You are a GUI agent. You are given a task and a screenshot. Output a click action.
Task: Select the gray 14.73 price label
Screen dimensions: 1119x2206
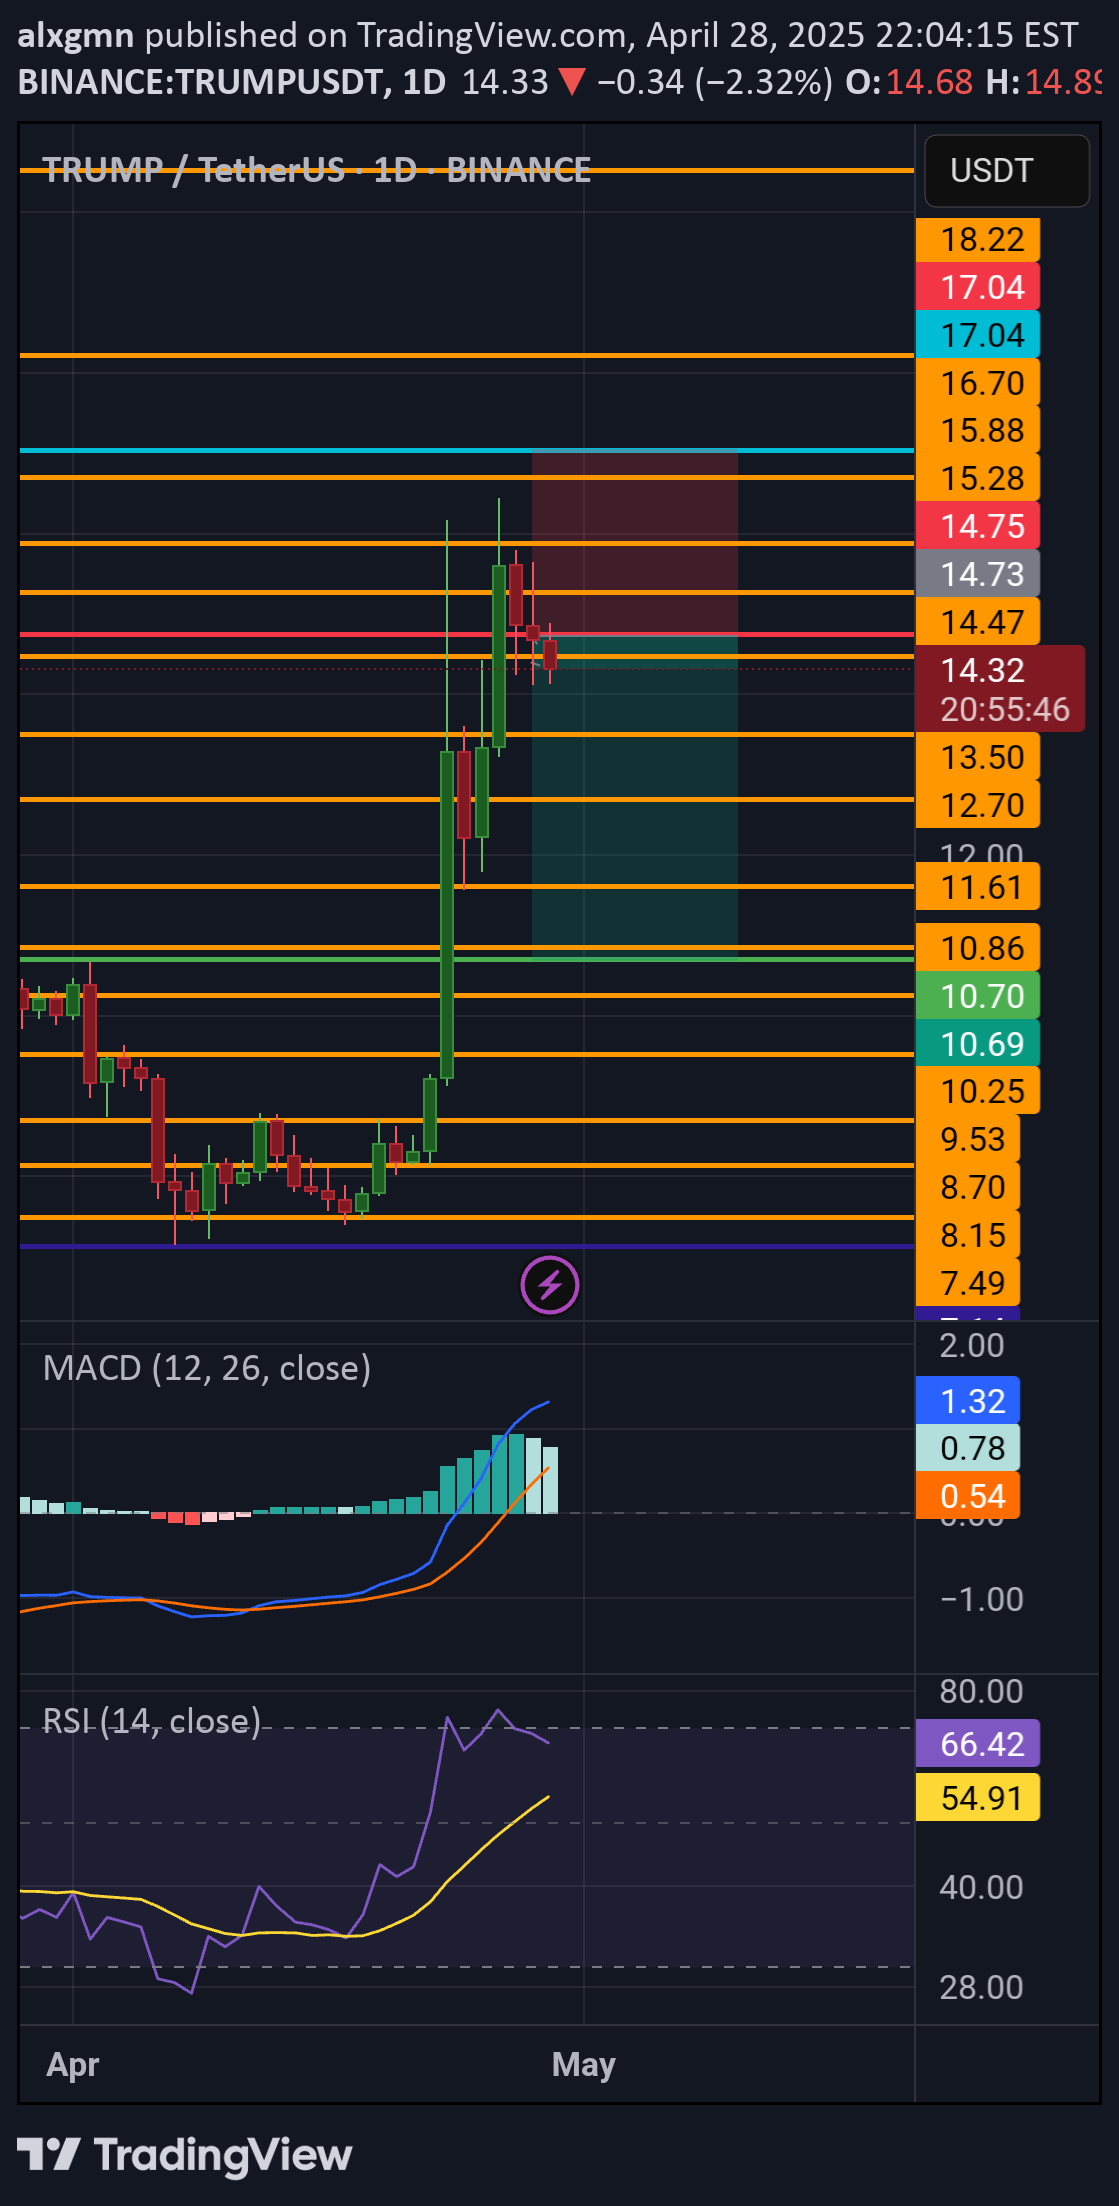pyautogui.click(x=978, y=574)
